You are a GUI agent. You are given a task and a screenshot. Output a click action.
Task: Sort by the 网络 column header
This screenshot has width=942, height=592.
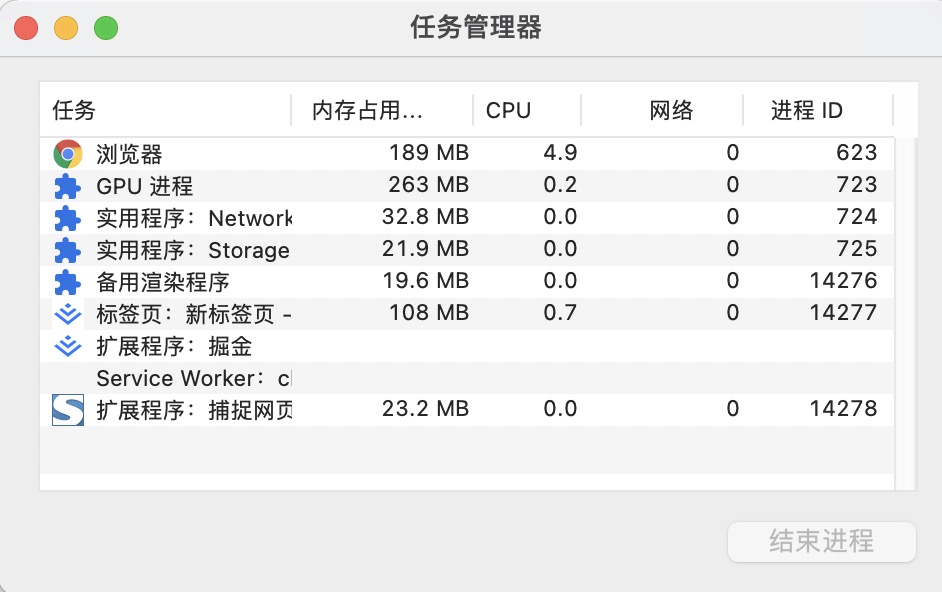click(662, 111)
